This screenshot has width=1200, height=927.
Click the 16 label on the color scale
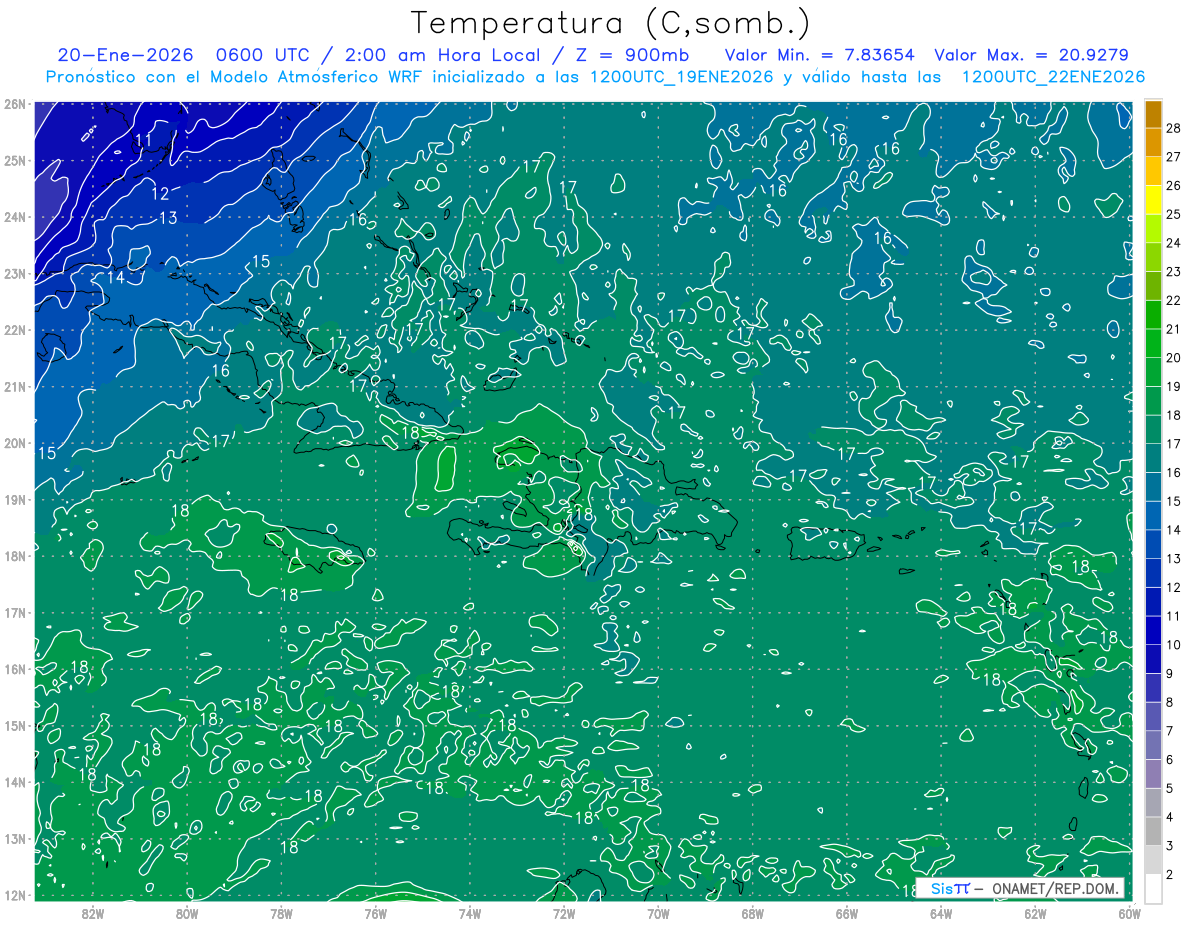click(x=1173, y=472)
